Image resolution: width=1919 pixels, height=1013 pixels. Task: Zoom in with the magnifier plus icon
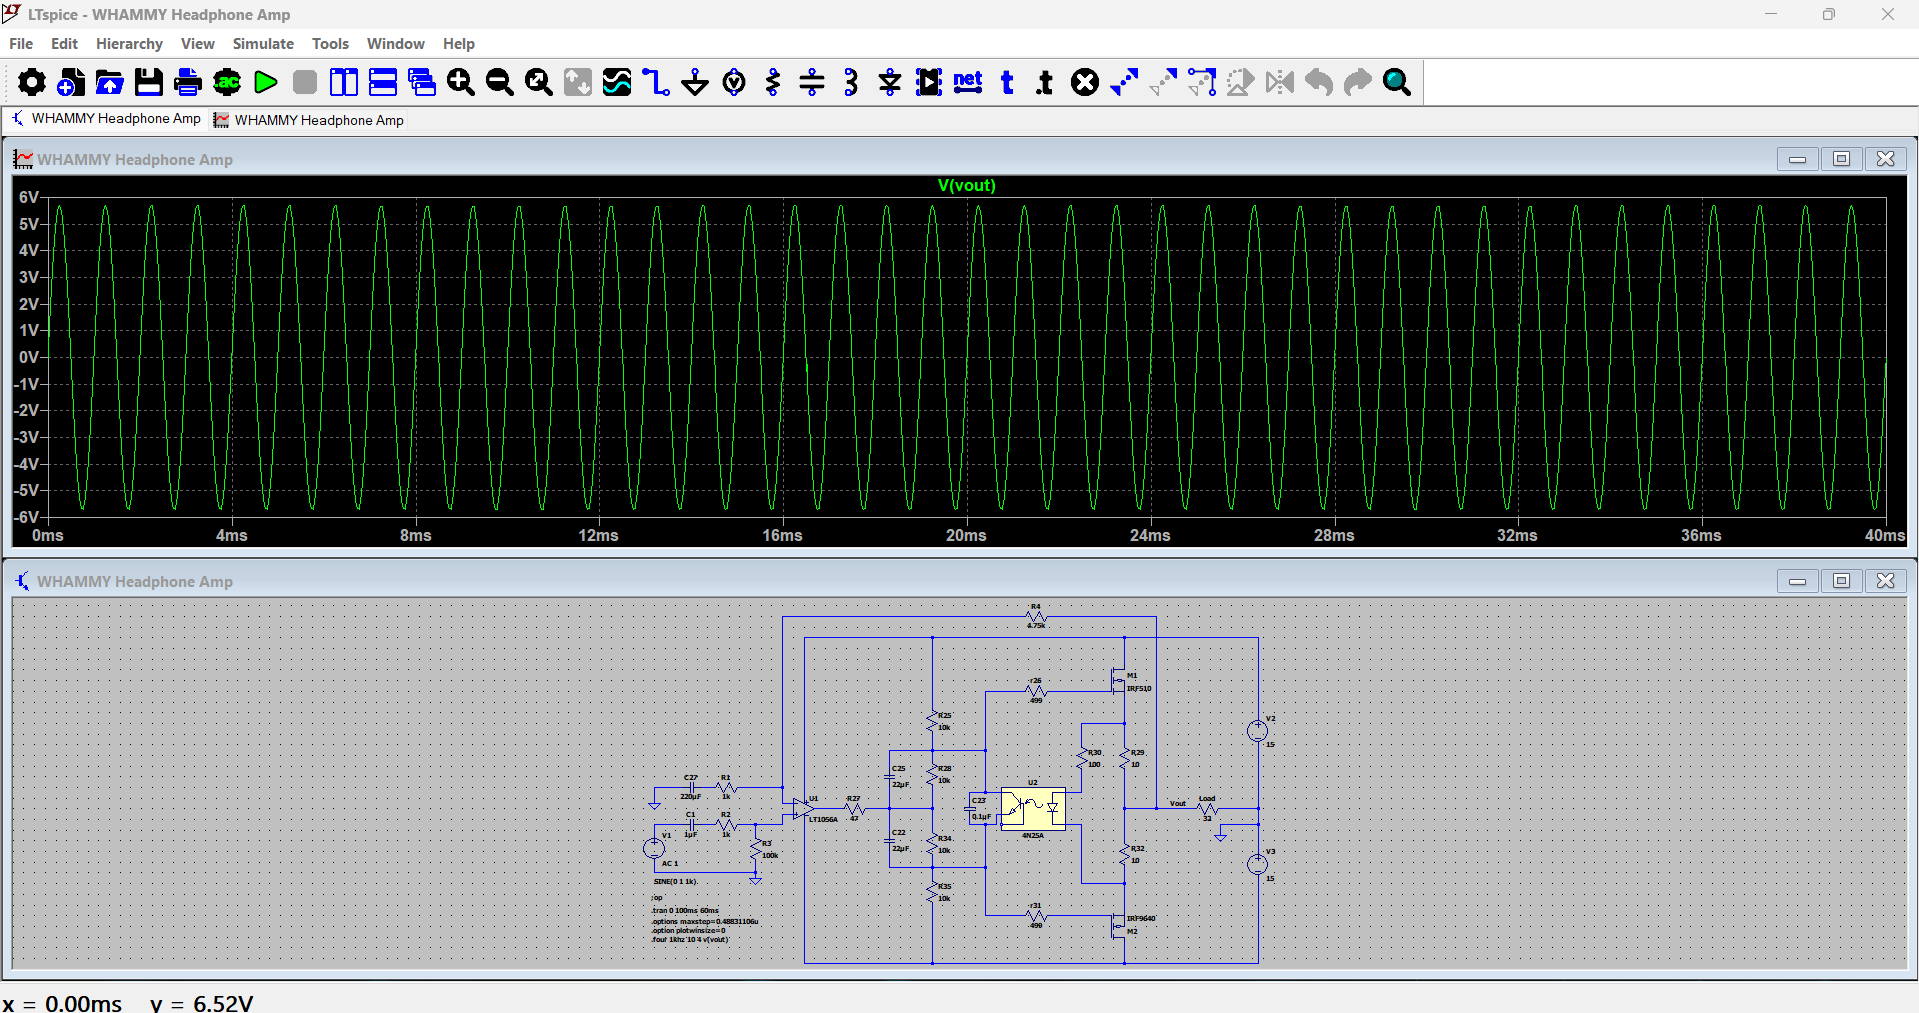point(461,82)
